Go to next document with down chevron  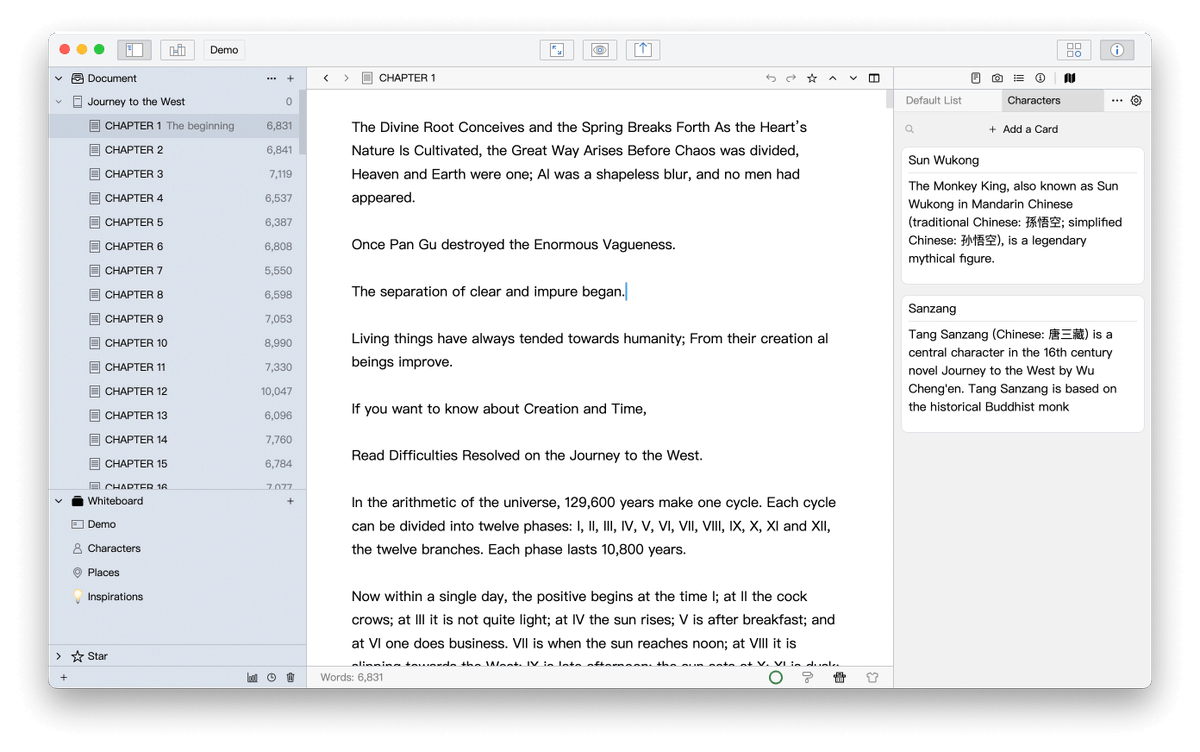(853, 78)
